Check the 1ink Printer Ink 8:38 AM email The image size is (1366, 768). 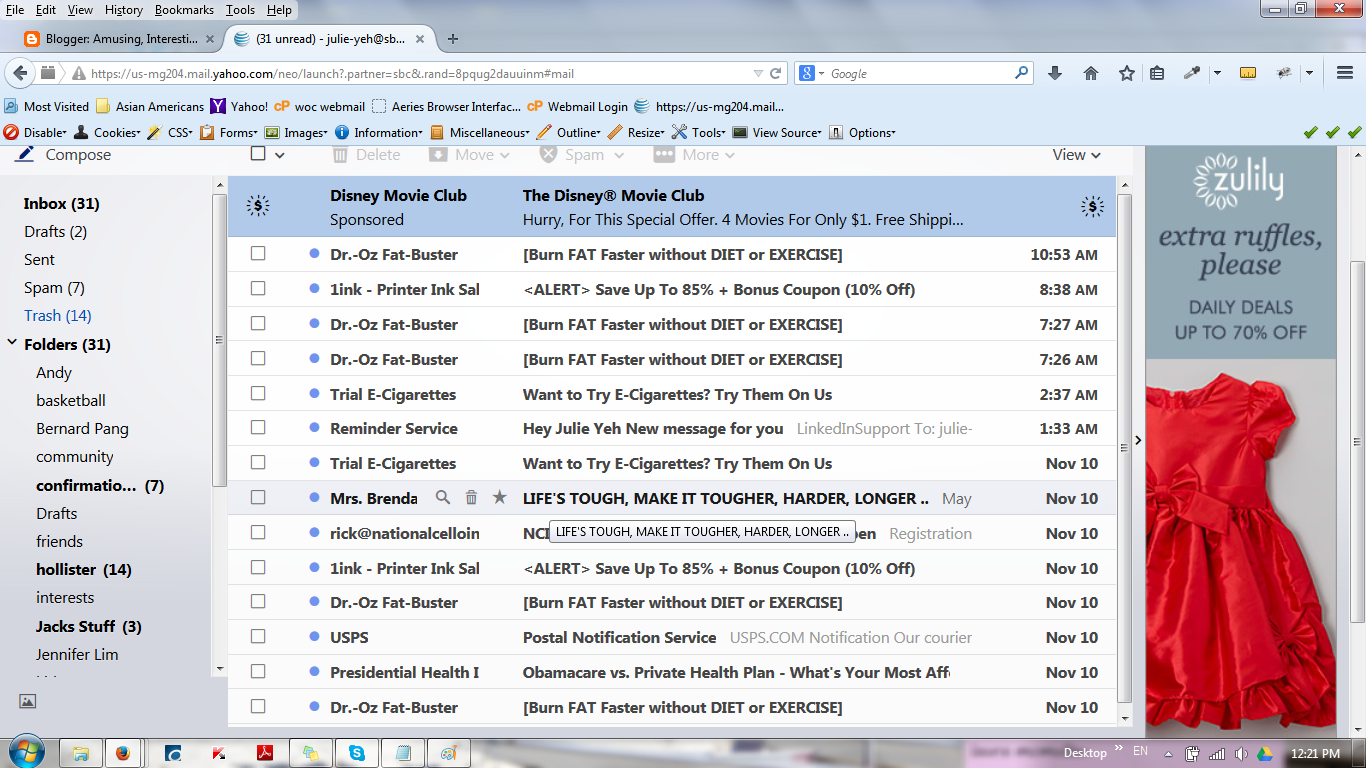(x=258, y=289)
